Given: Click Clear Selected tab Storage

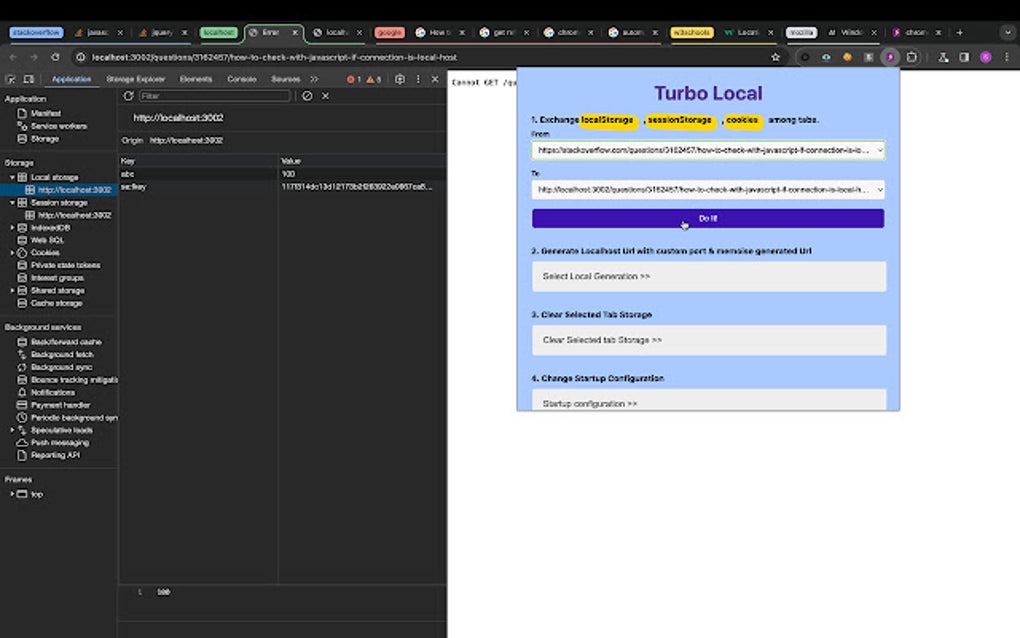Looking at the screenshot, I should (708, 340).
